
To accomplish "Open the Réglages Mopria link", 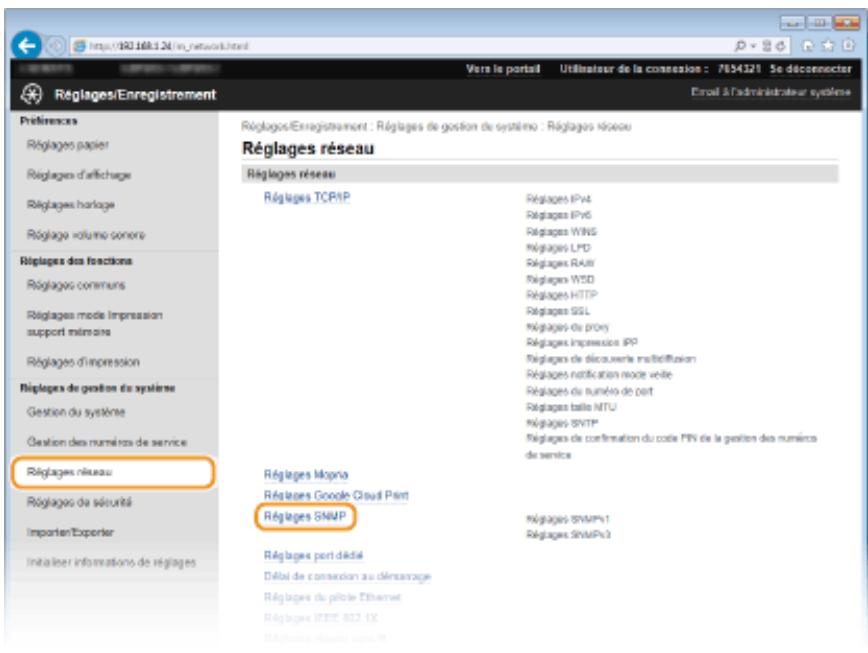I will (x=306, y=474).
